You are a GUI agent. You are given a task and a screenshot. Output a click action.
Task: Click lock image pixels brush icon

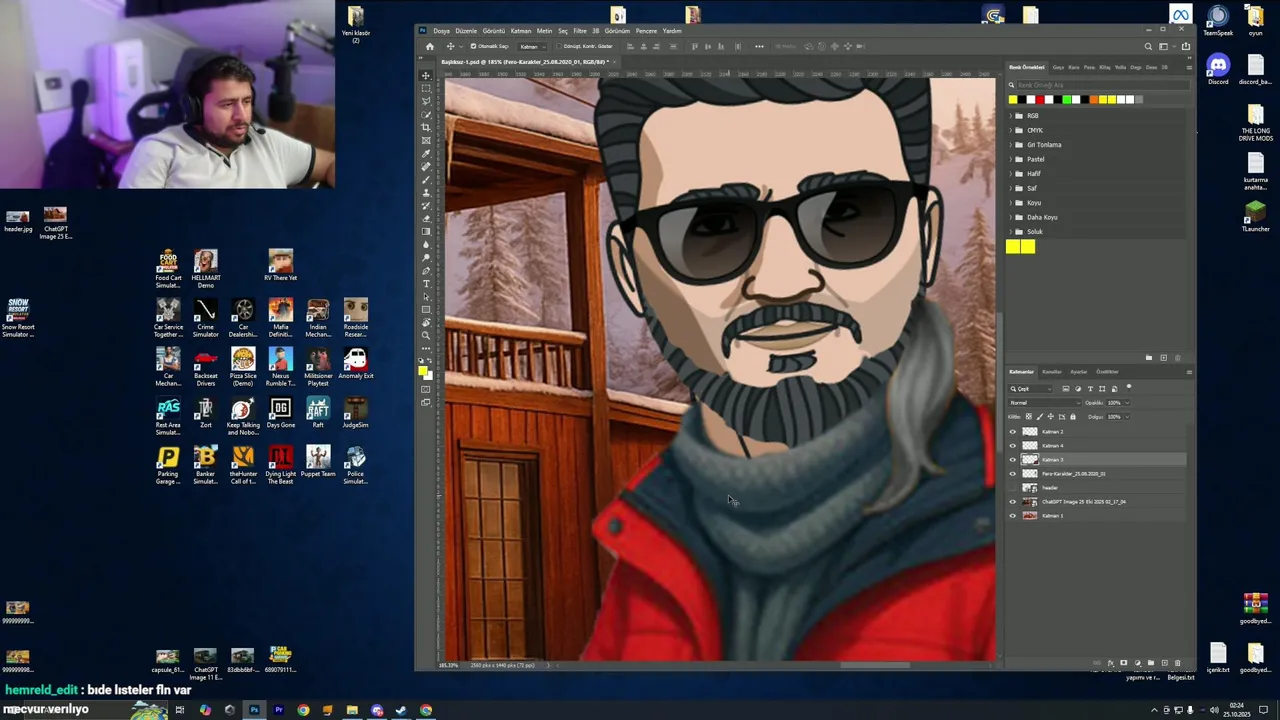(x=1040, y=417)
